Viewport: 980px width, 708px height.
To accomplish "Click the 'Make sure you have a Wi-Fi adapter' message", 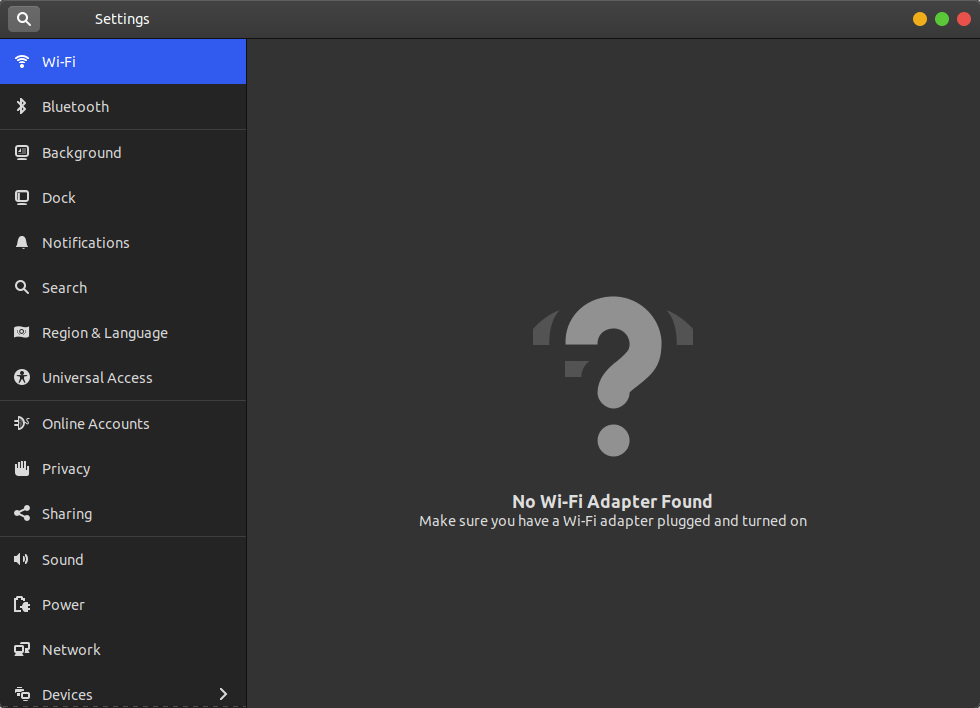I will pyautogui.click(x=613, y=521).
